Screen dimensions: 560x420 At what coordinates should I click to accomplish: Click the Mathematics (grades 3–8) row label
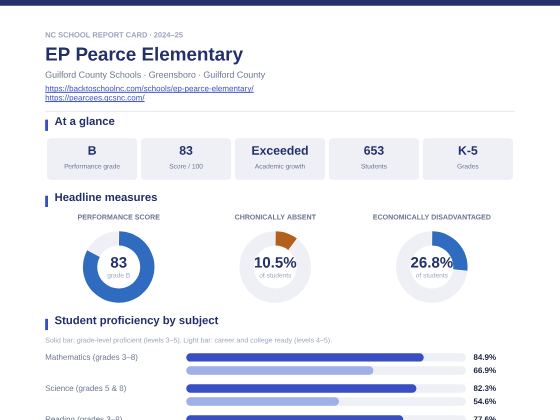(x=91, y=357)
